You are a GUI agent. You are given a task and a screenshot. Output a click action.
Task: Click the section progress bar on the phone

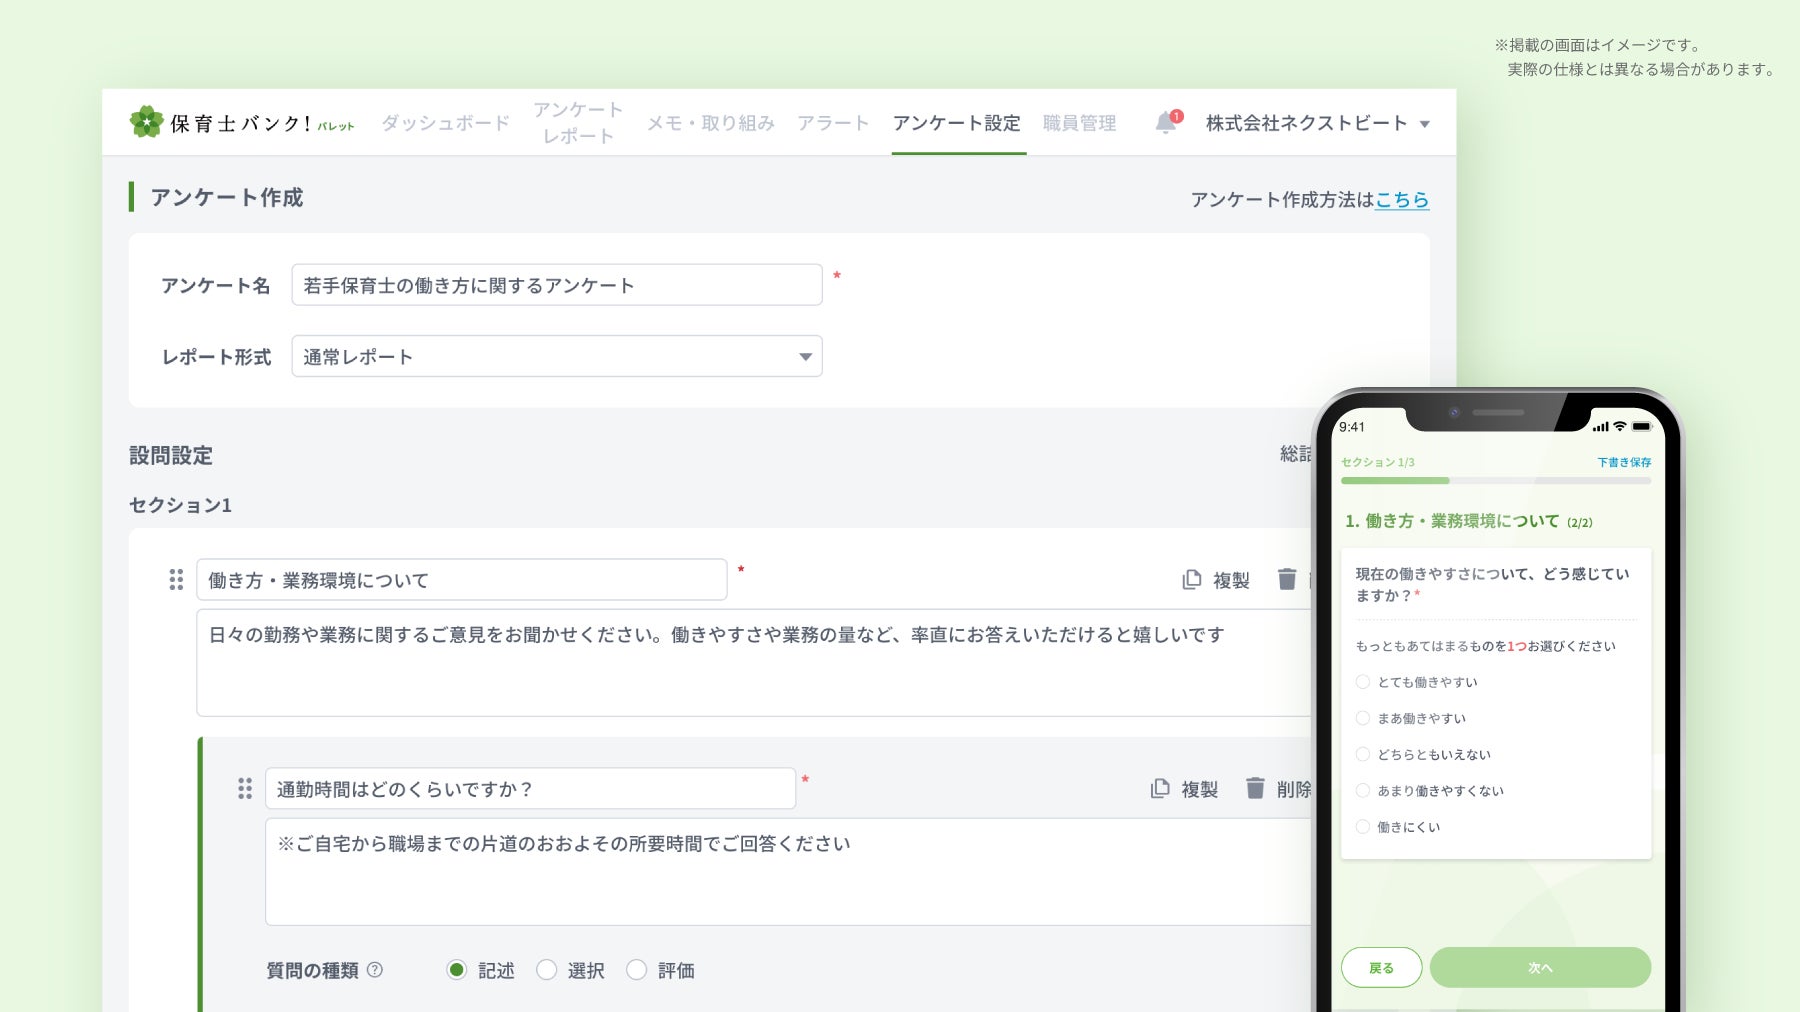[1496, 481]
